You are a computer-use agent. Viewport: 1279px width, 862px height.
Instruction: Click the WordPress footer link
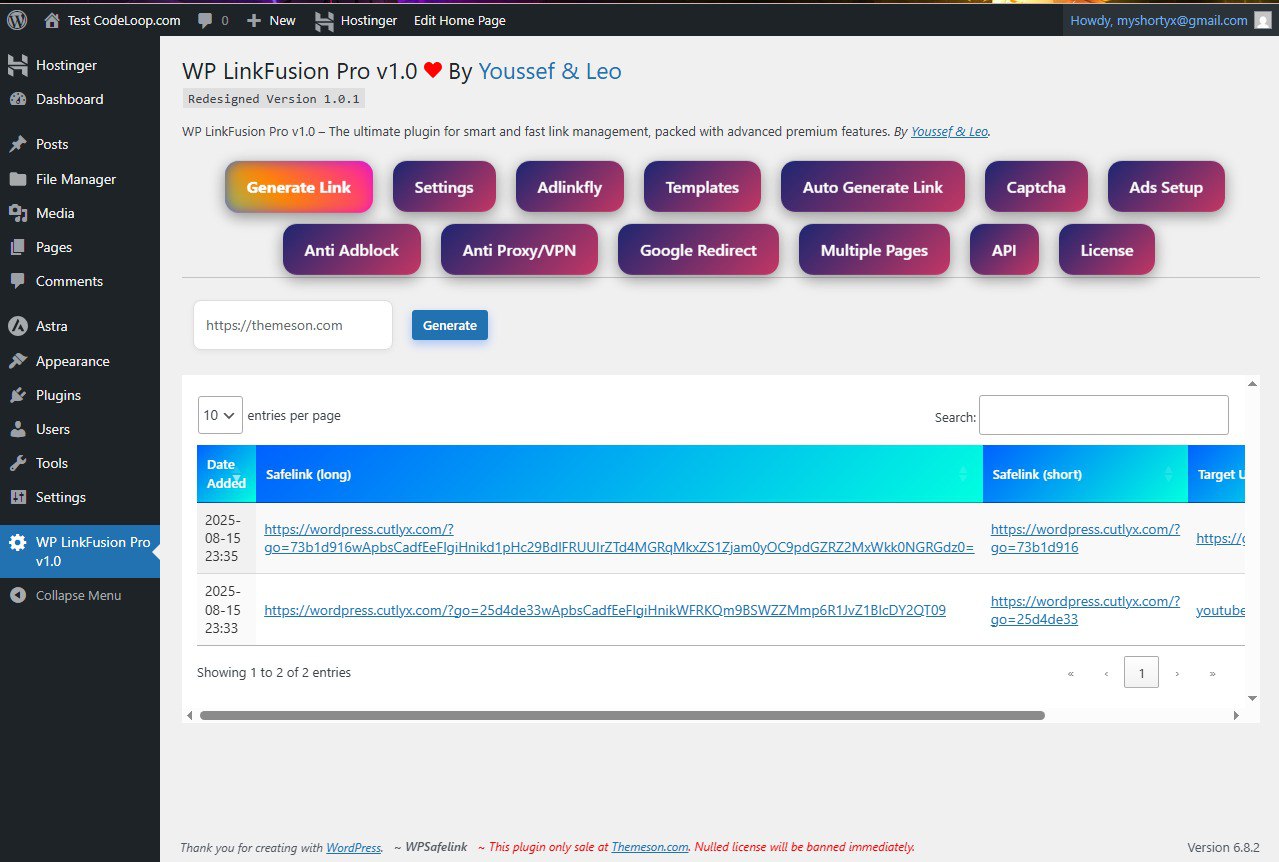(x=353, y=847)
